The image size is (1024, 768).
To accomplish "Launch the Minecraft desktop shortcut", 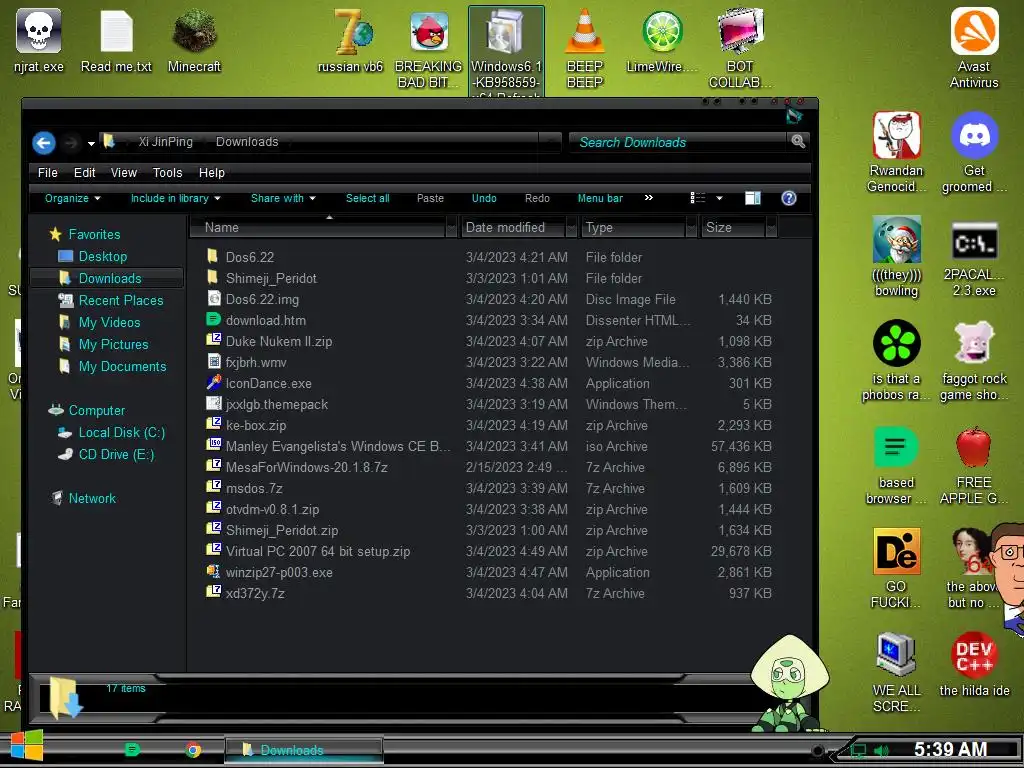I will 194,41.
